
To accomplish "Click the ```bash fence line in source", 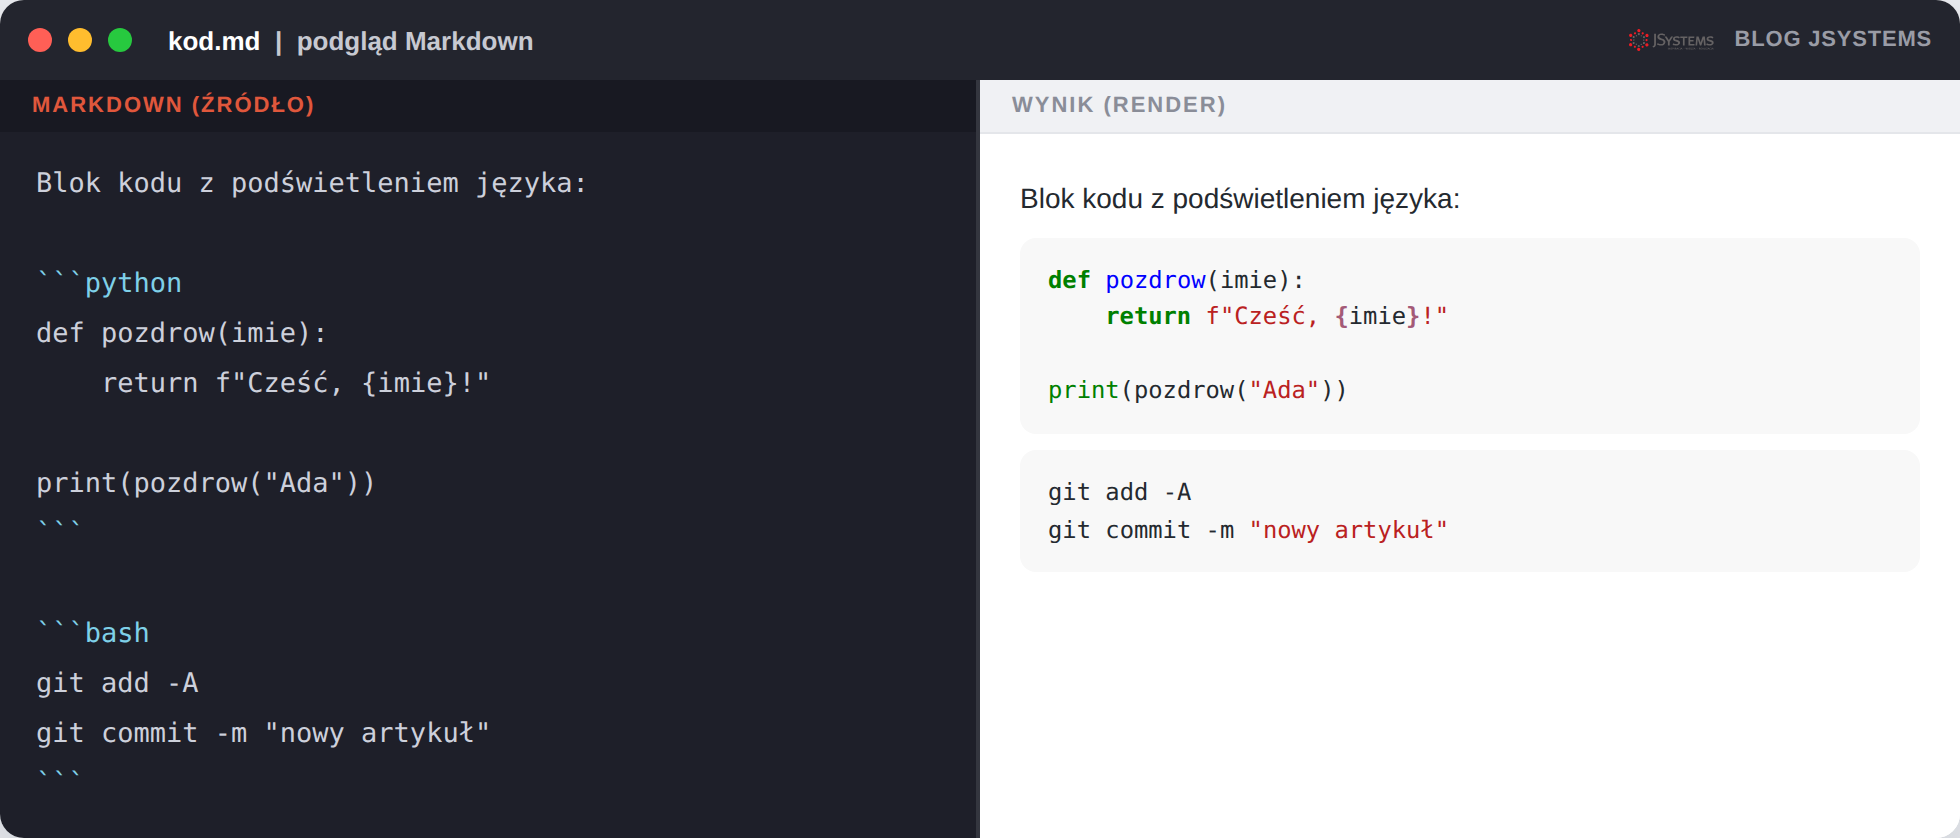I will tap(93, 633).
